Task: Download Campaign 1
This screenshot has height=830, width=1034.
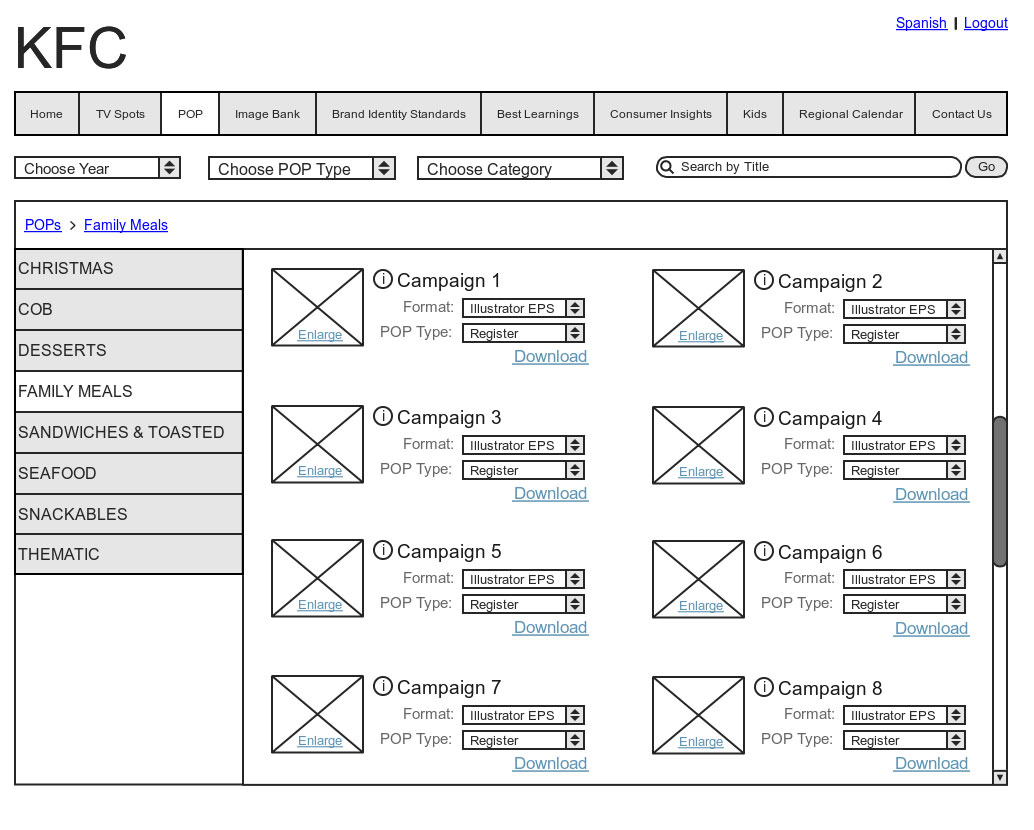Action: pos(551,356)
